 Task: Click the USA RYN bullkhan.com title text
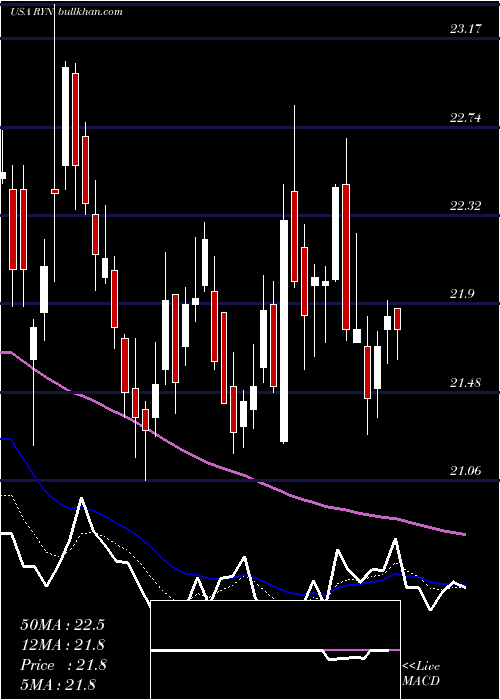pos(66,12)
